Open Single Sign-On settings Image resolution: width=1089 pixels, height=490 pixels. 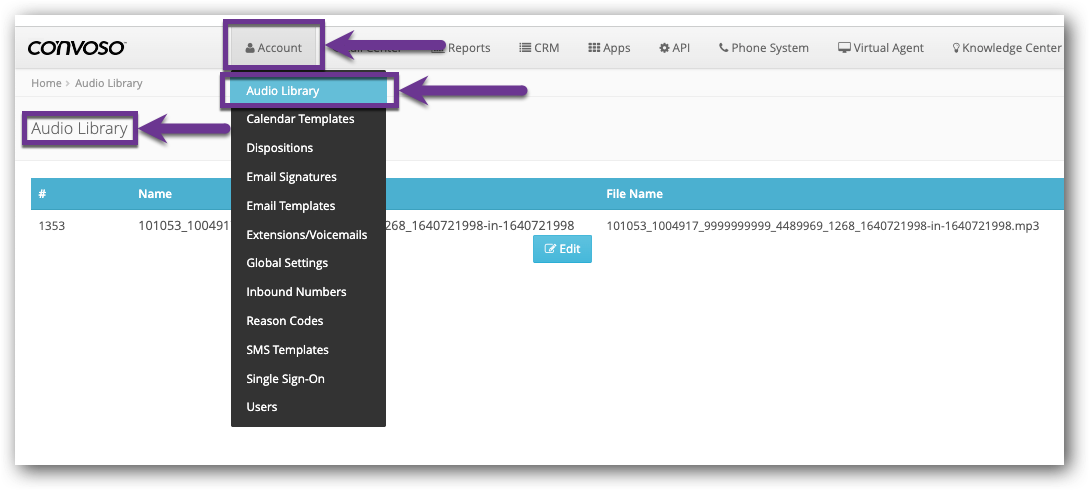(x=285, y=379)
